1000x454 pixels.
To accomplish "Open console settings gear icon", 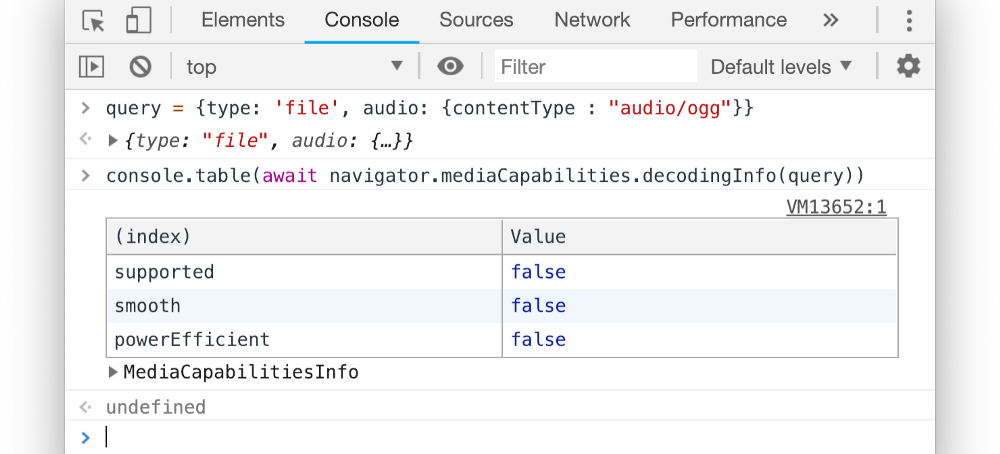I will pos(908,67).
